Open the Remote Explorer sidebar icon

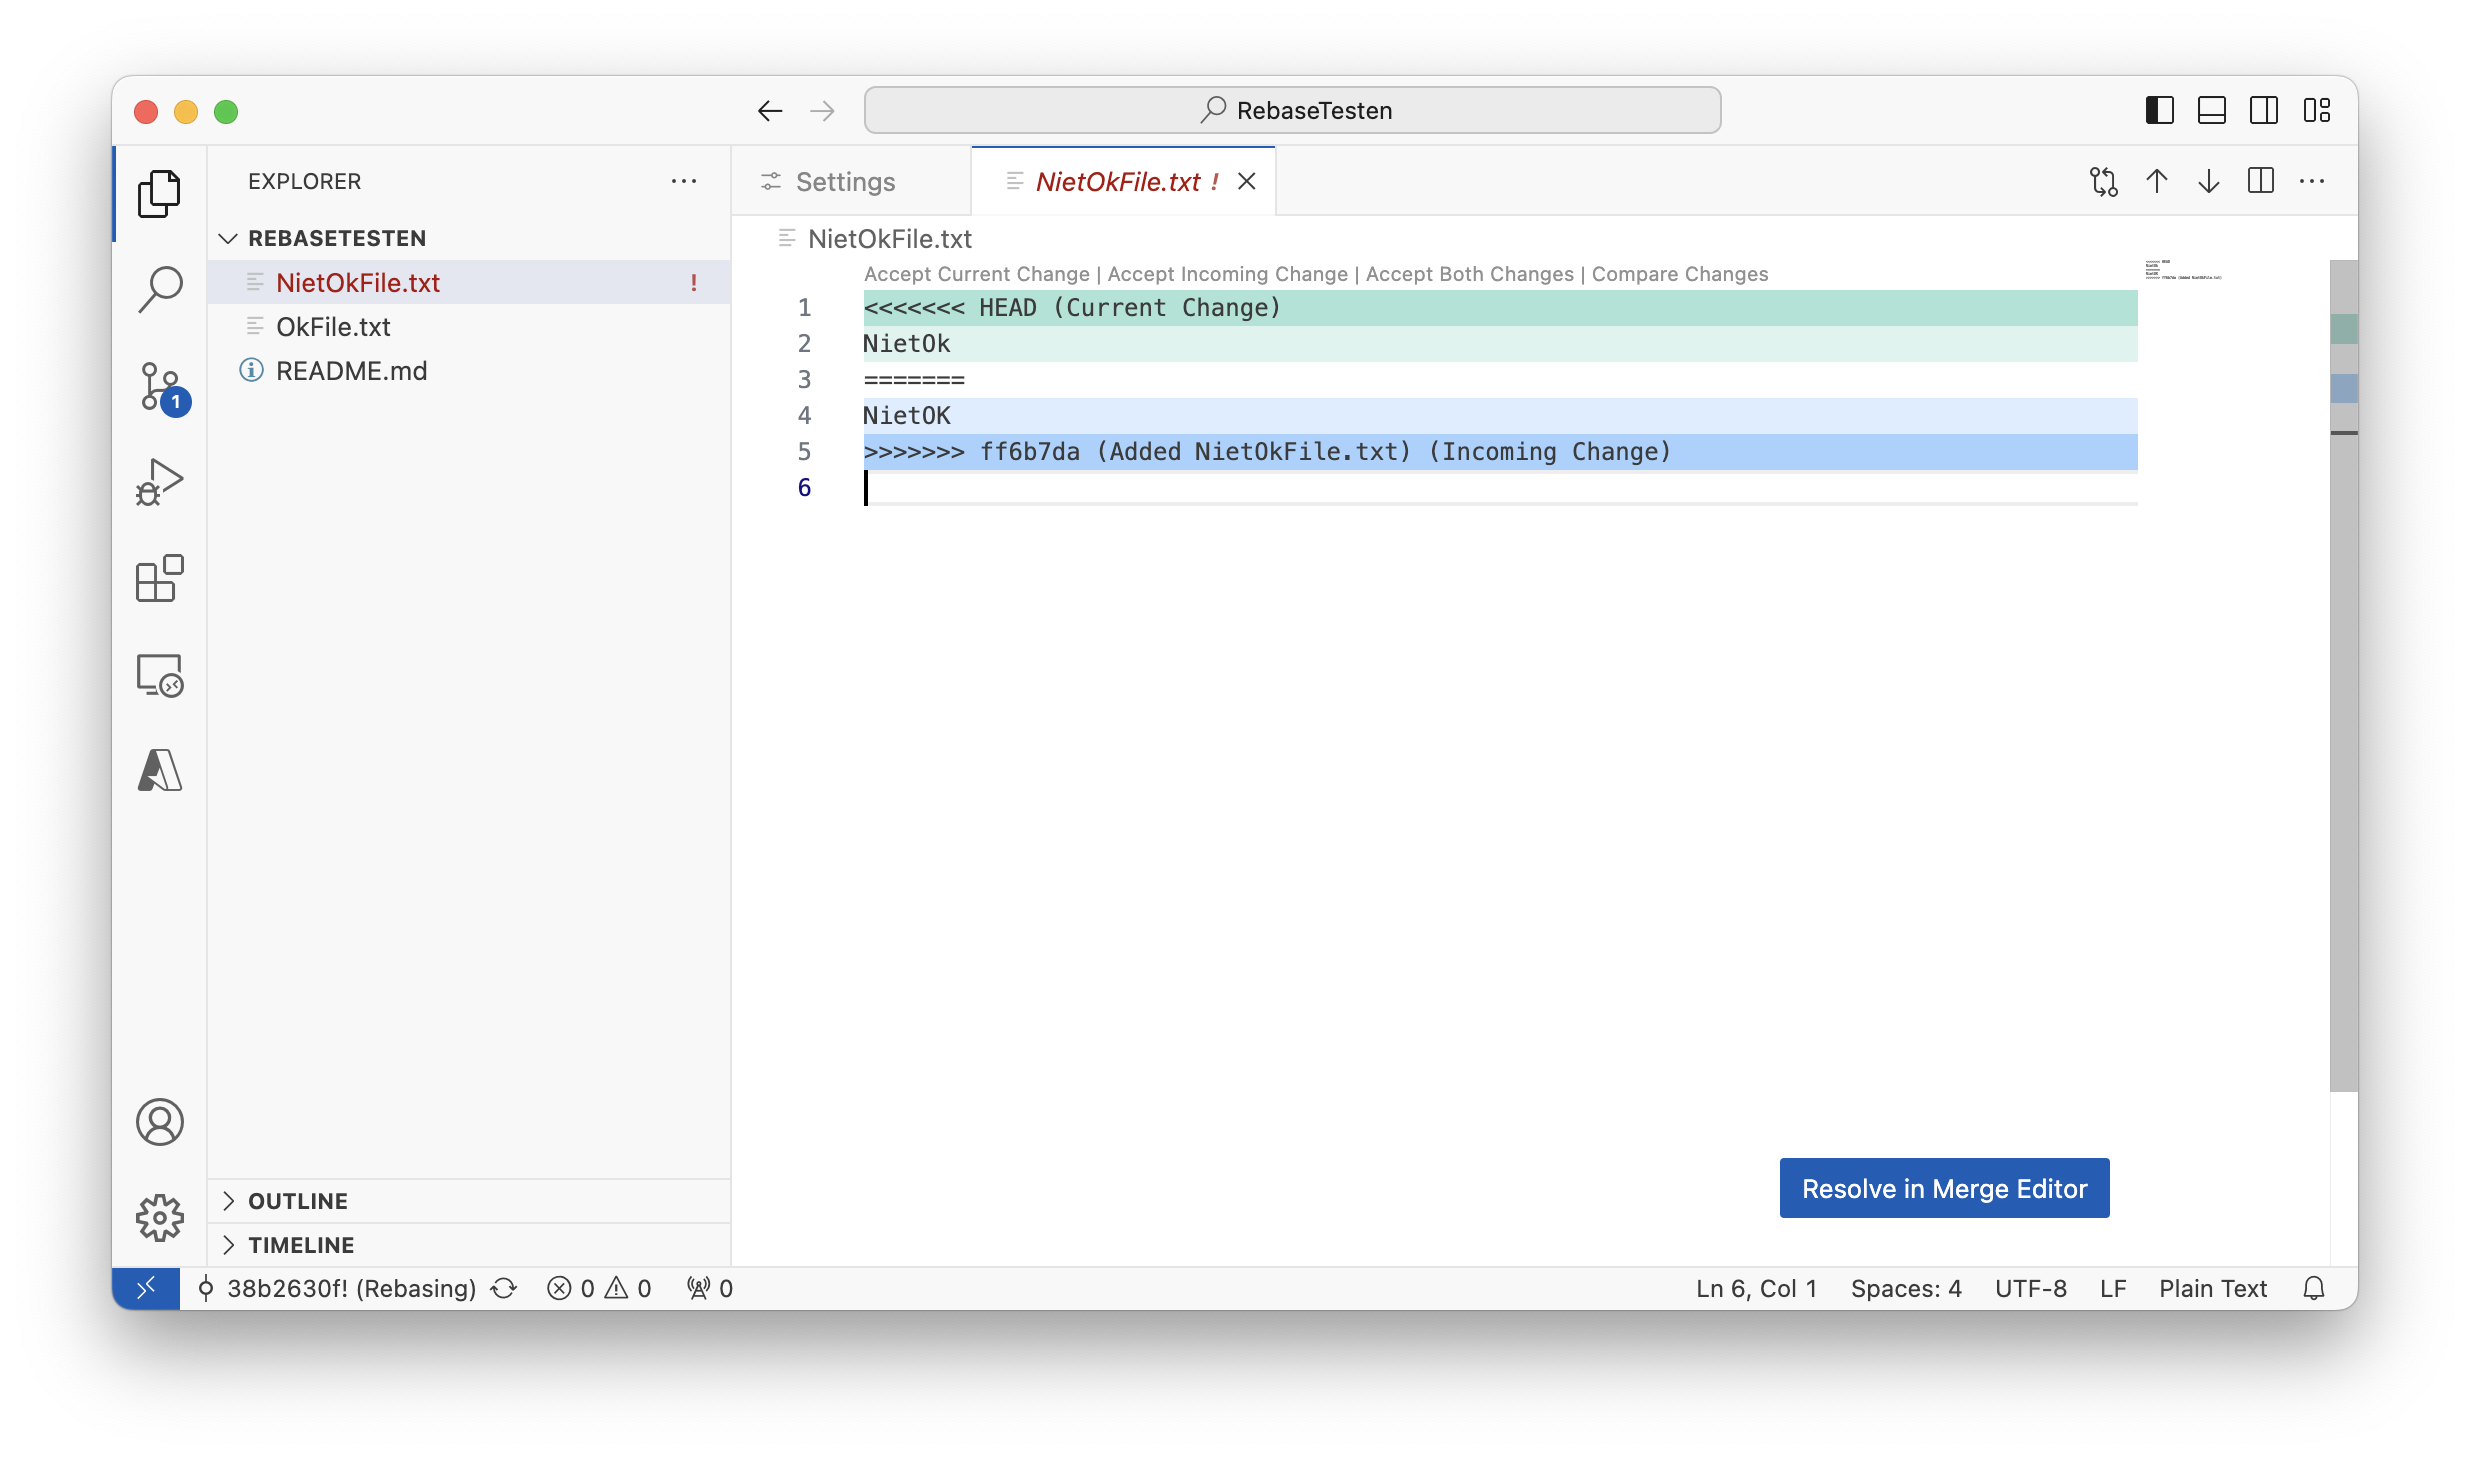click(x=159, y=675)
